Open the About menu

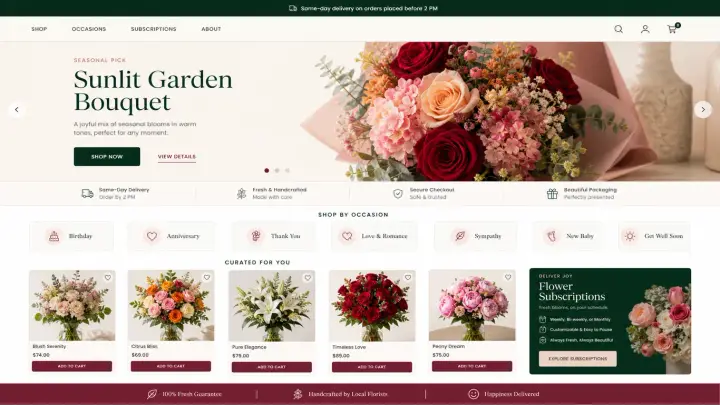(x=211, y=29)
